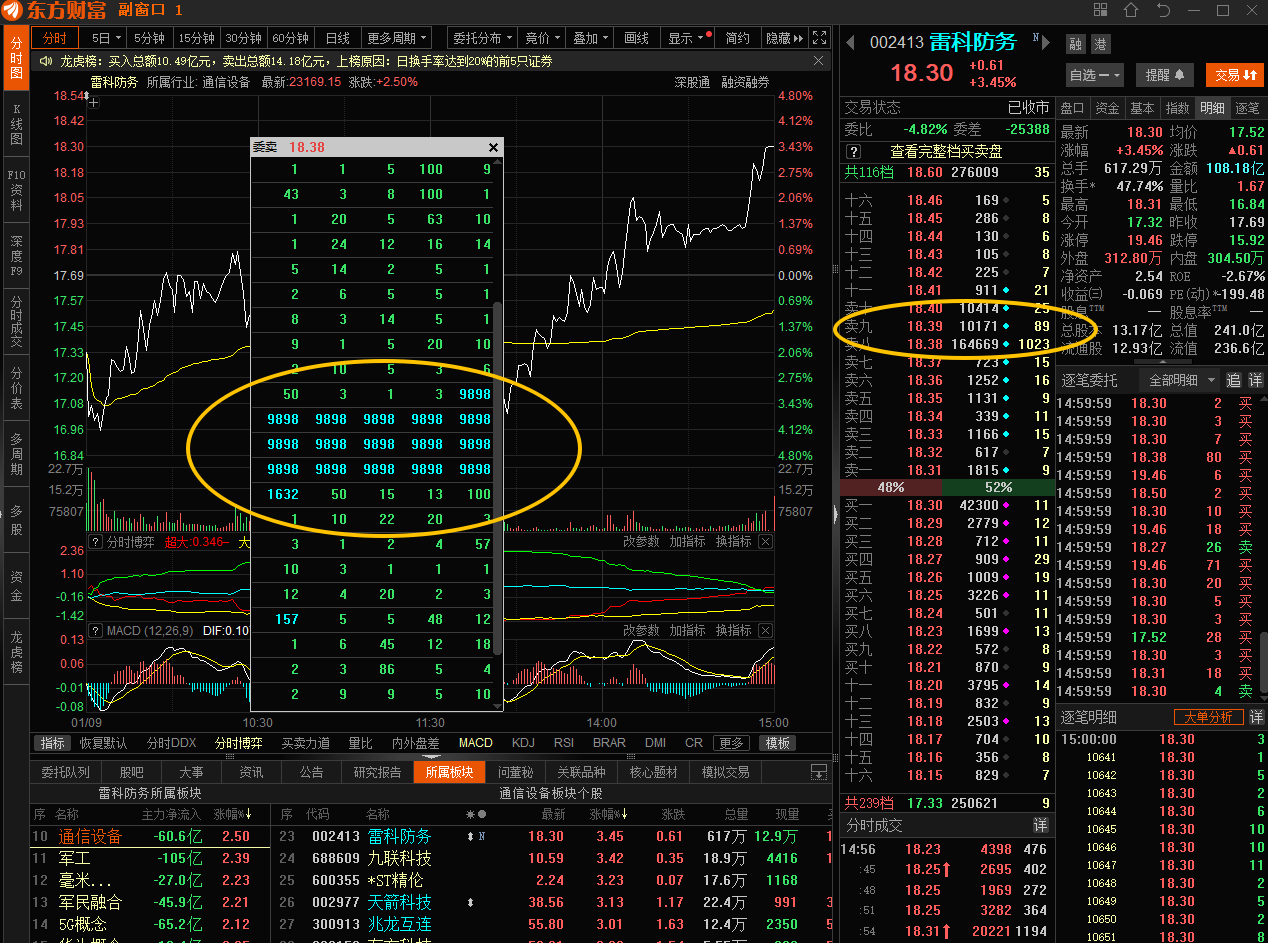Open the 全部明细 filter dropdown
The image size is (1268, 943).
1182,380
